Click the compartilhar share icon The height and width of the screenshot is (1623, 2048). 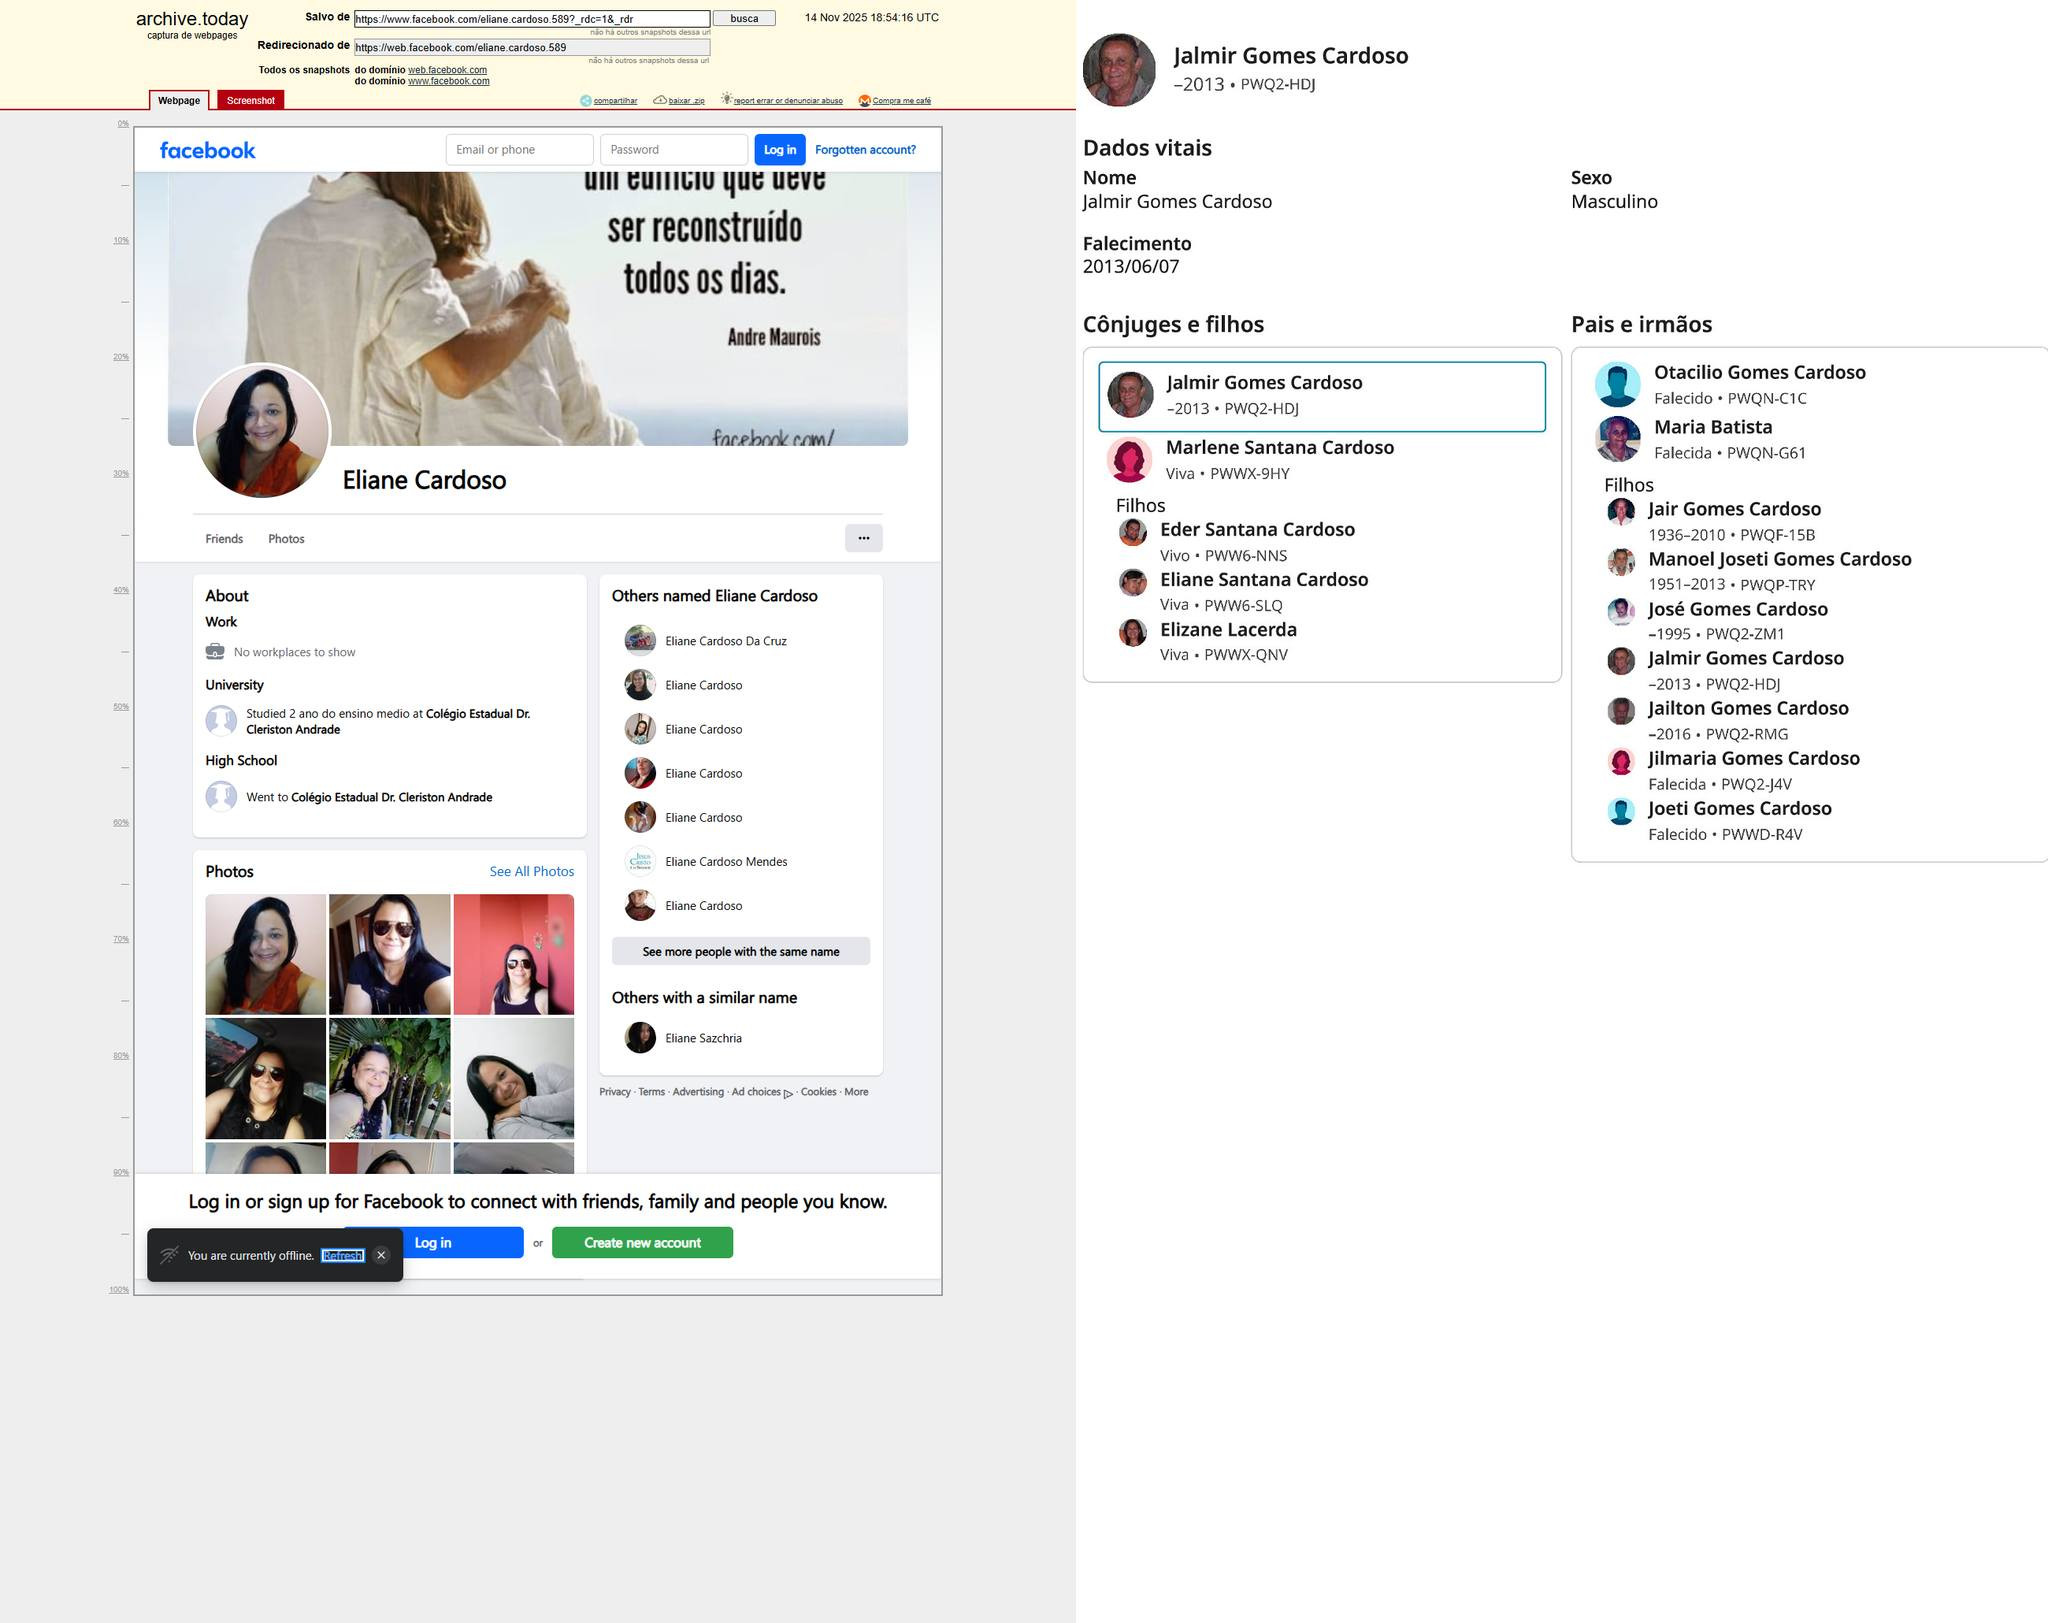coord(586,101)
